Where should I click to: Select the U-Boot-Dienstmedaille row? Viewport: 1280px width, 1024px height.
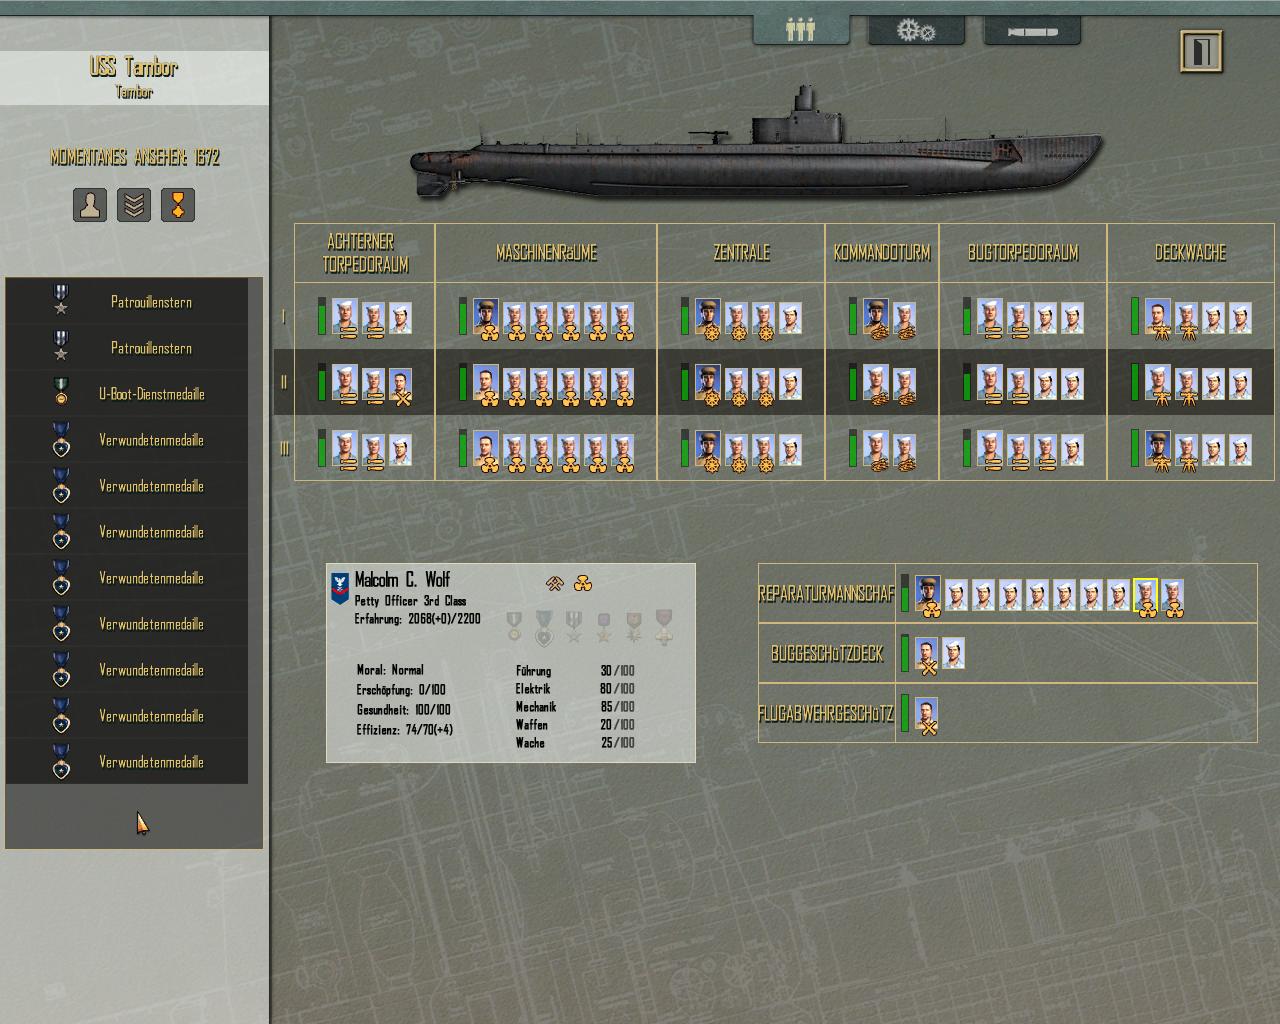[x=127, y=394]
